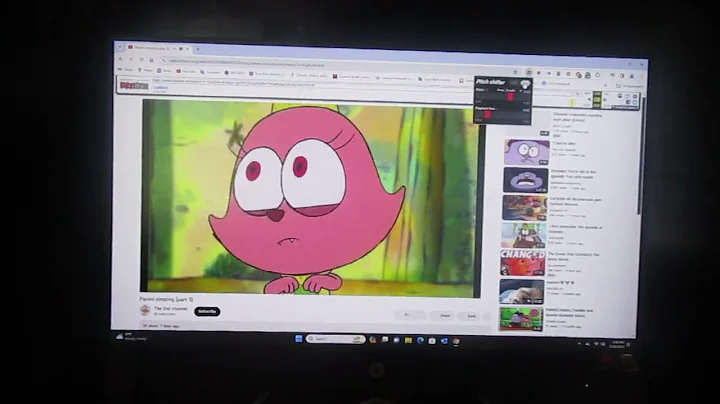Open the browser profile avatar icon

pos(632,76)
